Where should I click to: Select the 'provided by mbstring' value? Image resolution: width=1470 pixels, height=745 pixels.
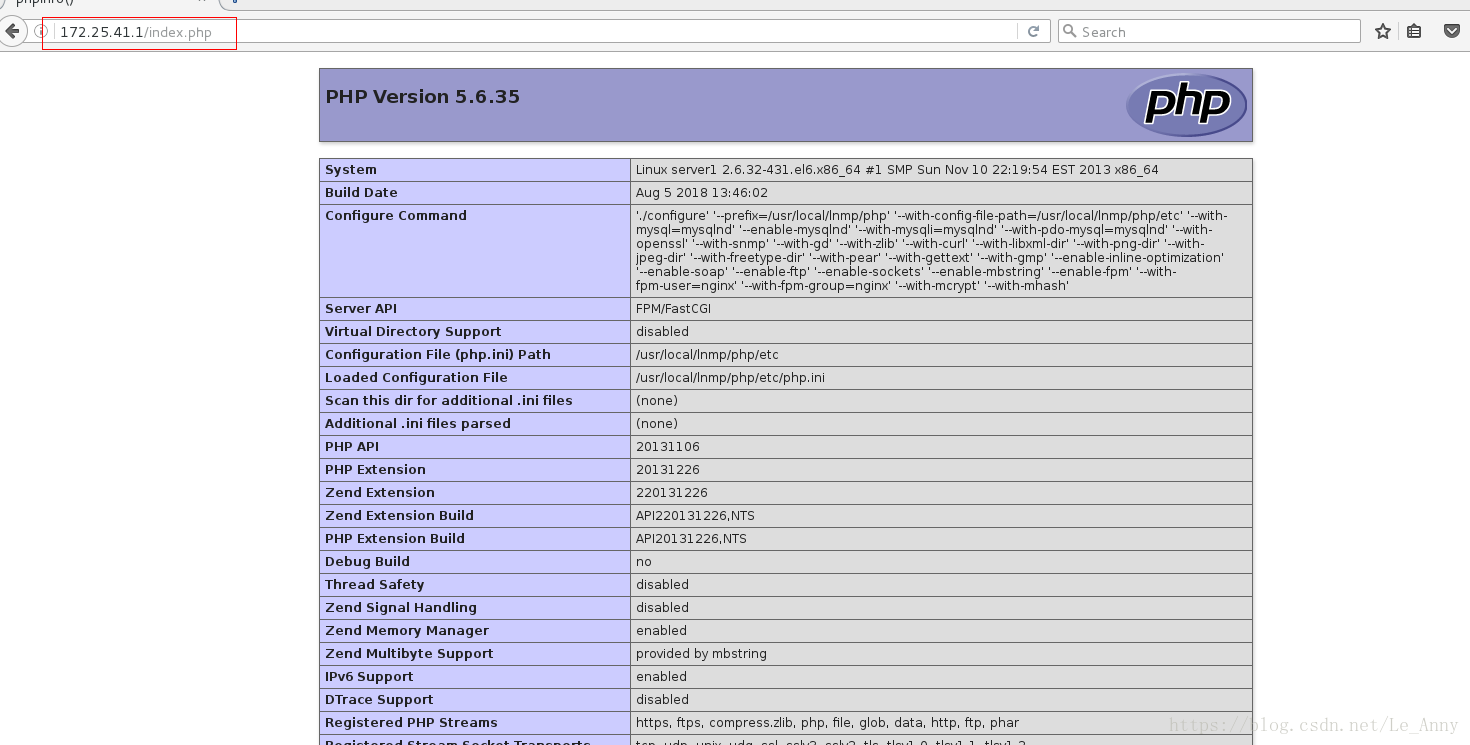coord(701,654)
